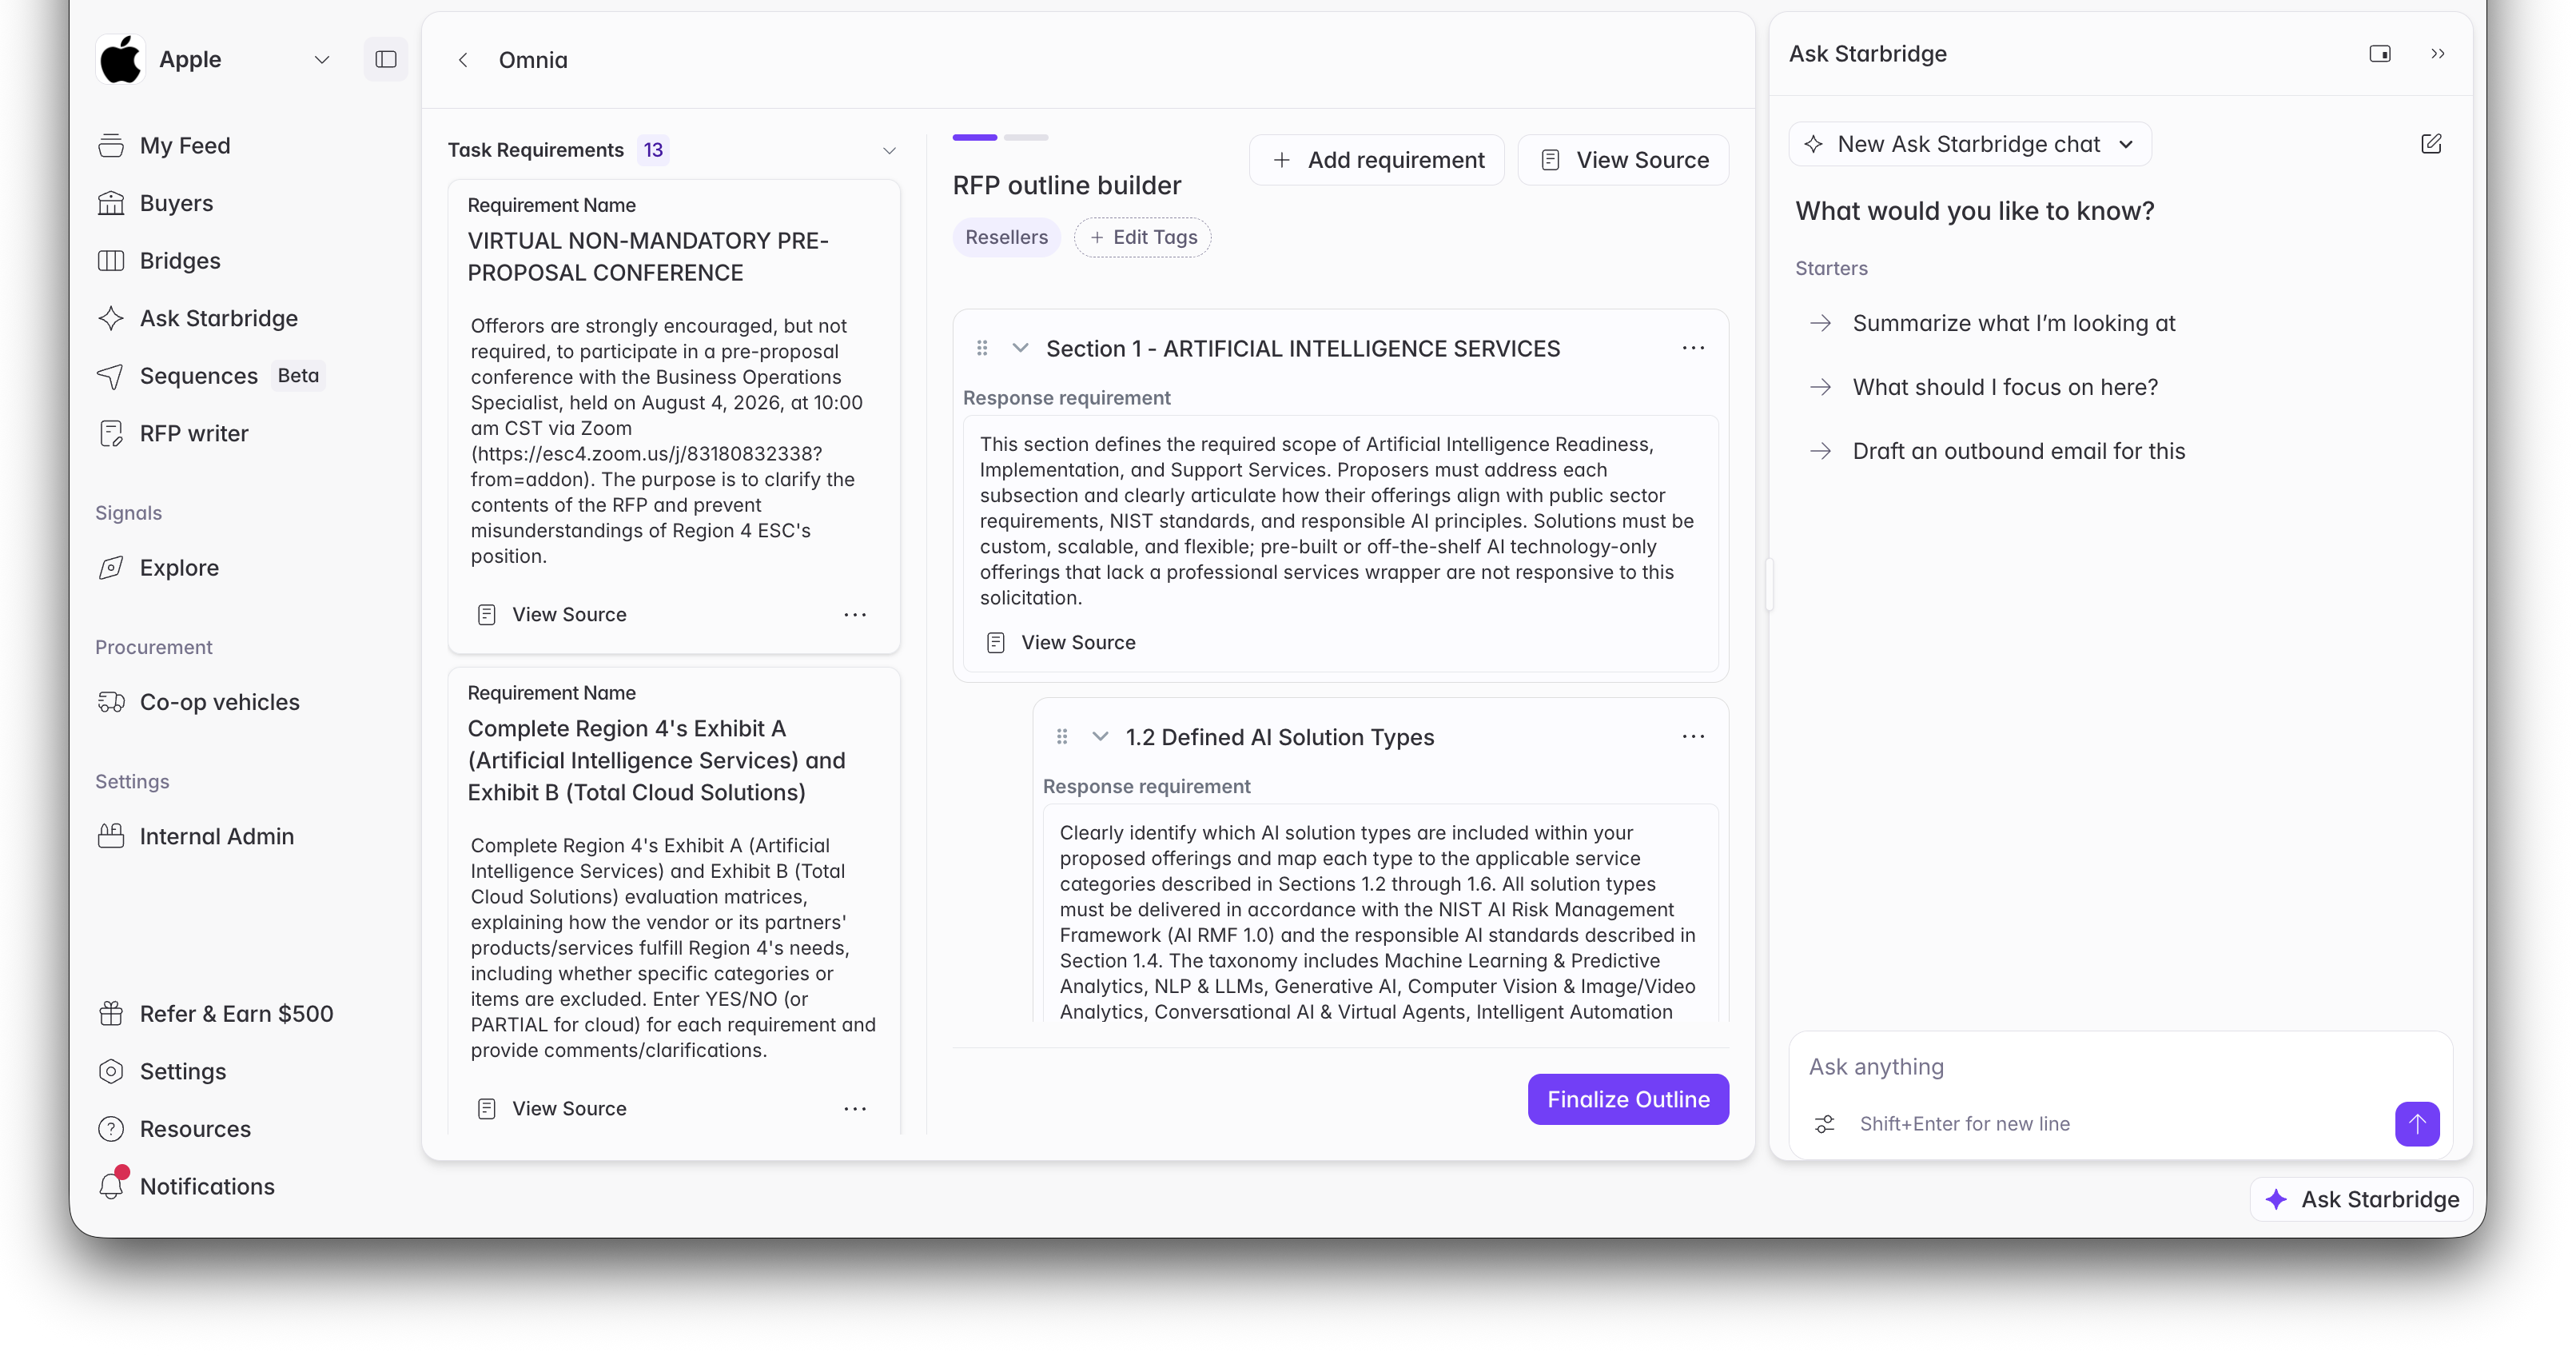
Task: View Source for Pre-Proposal Conference requirement
Action: (x=552, y=615)
